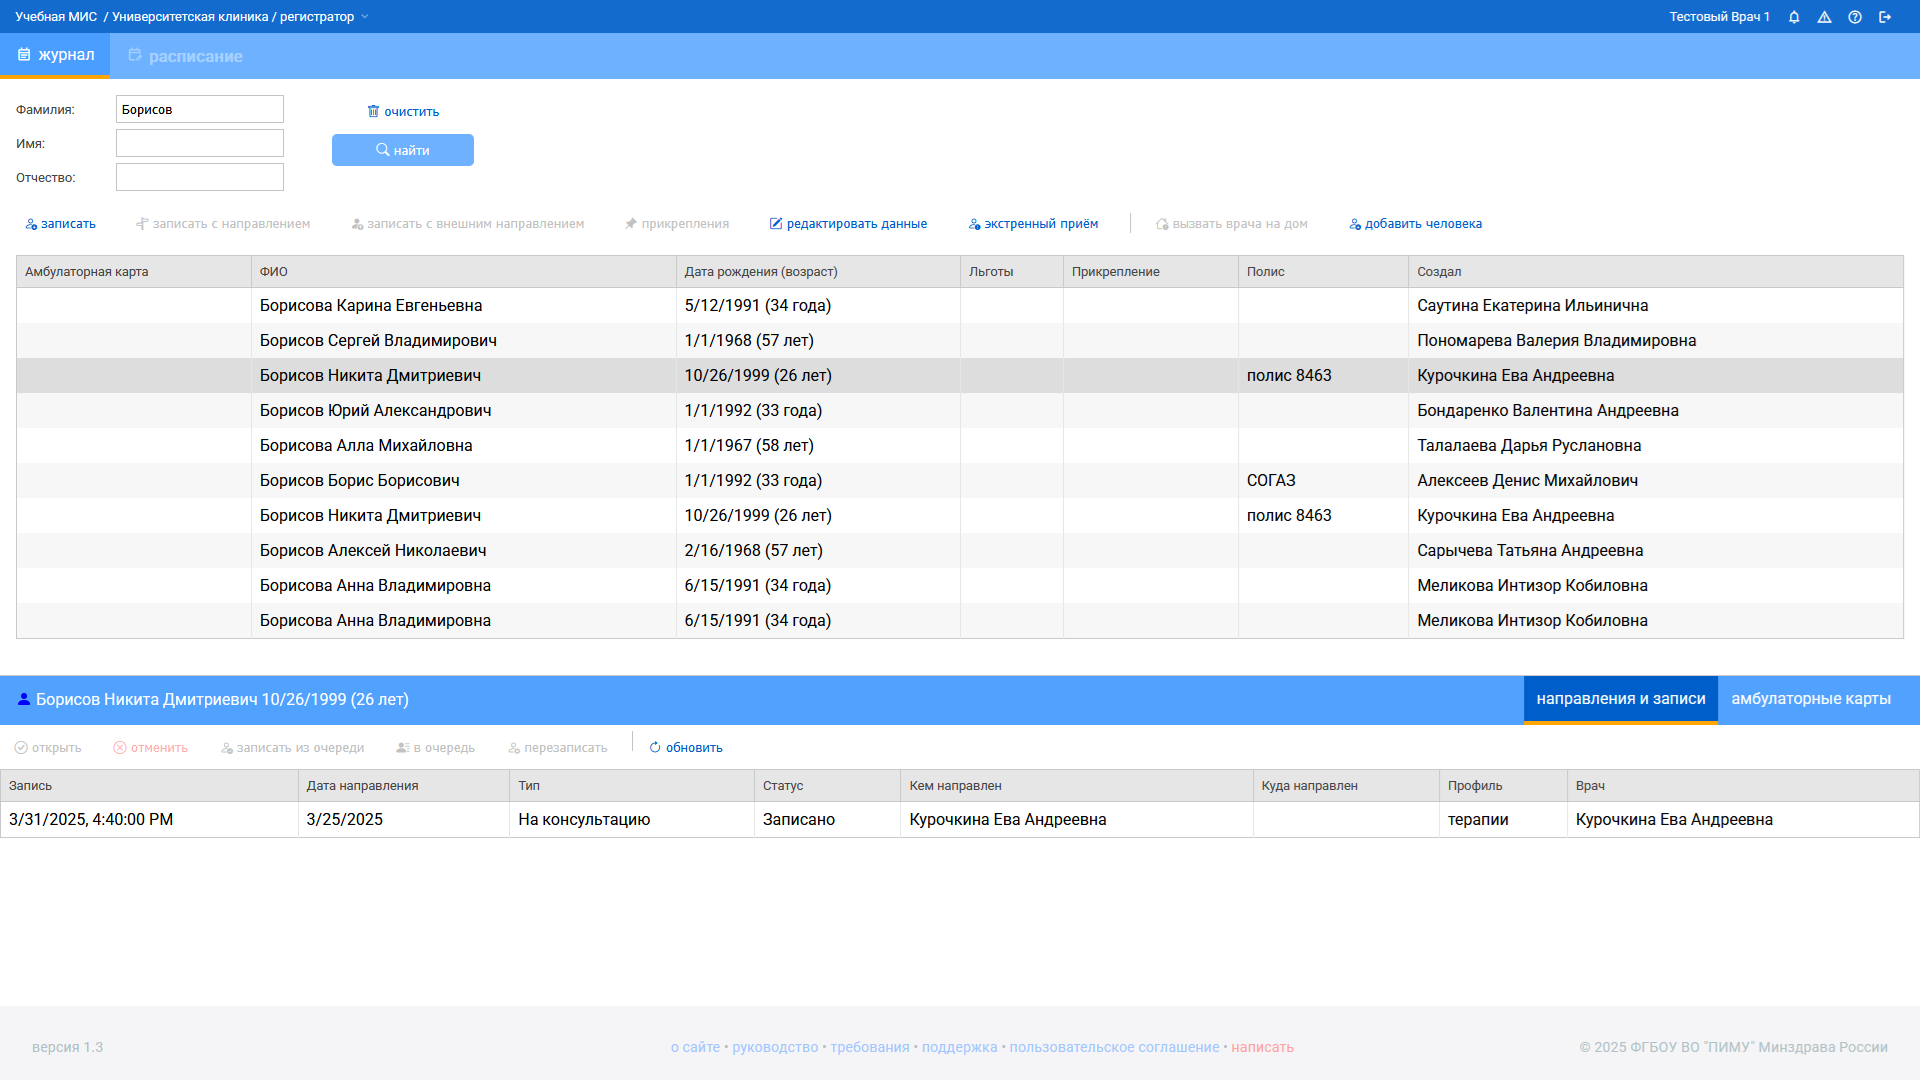Switch to 'расписание' tab

pos(185,56)
